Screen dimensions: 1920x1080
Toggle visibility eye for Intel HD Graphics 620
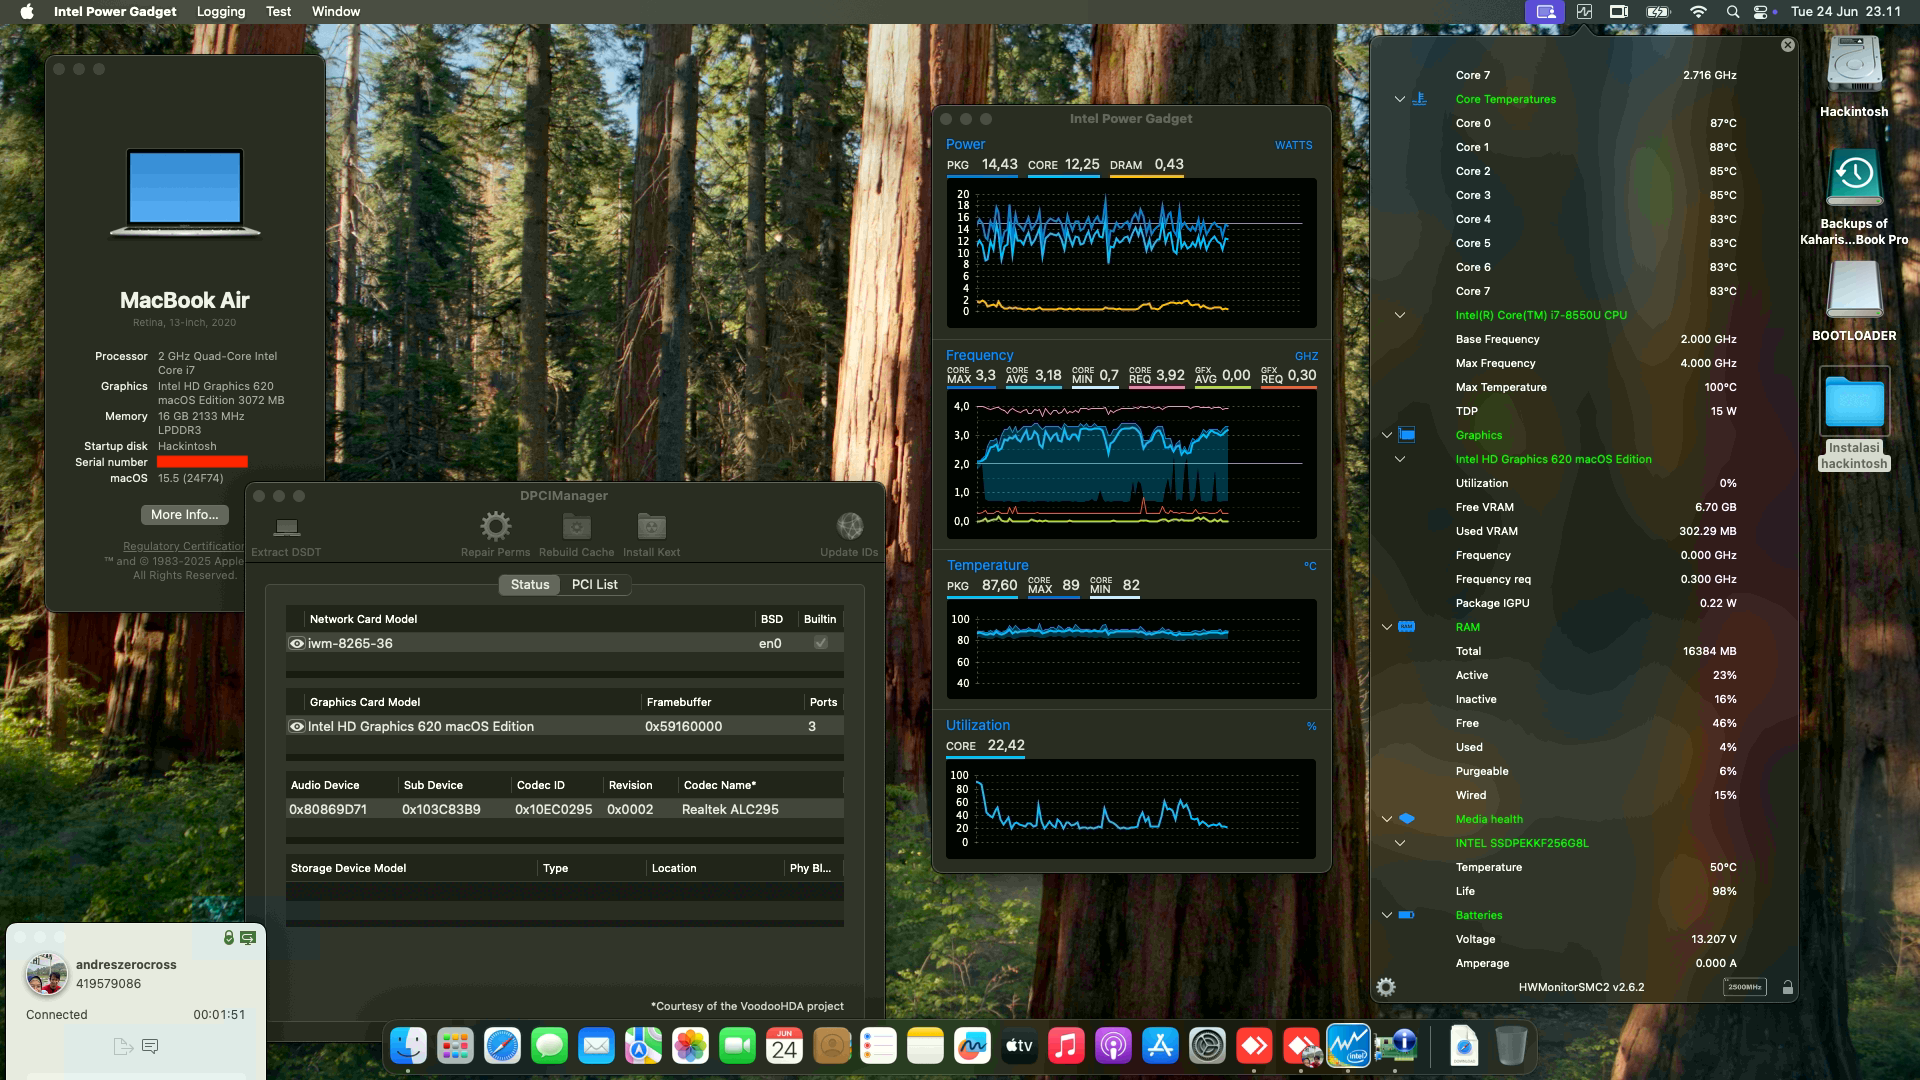pos(296,726)
